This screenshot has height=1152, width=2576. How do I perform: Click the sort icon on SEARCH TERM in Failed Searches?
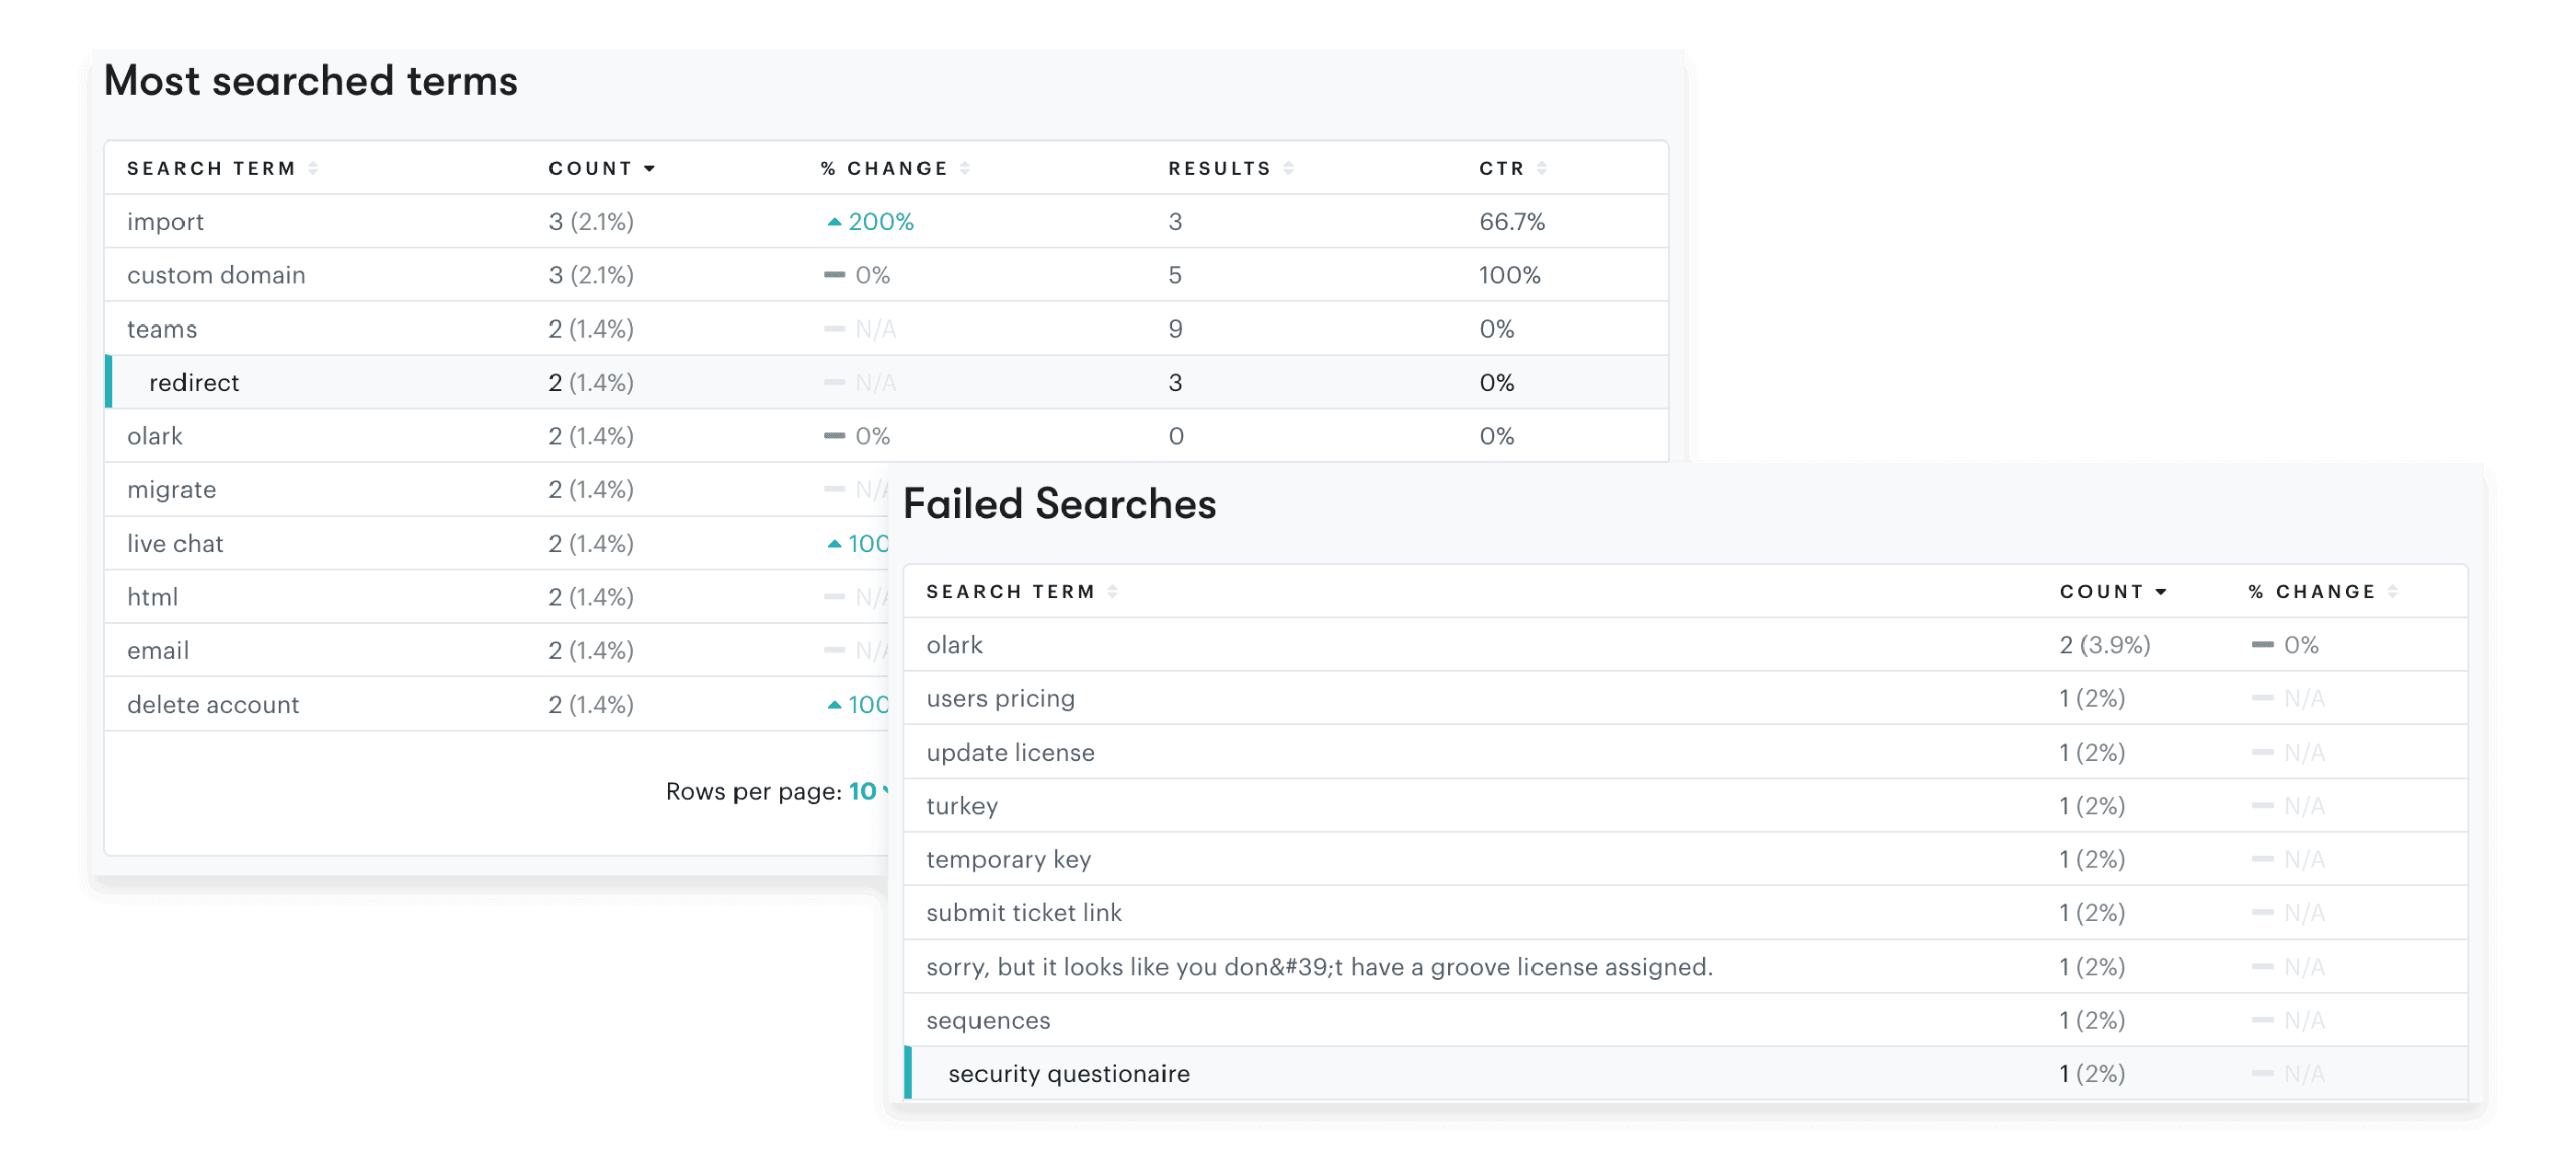[x=1113, y=591]
